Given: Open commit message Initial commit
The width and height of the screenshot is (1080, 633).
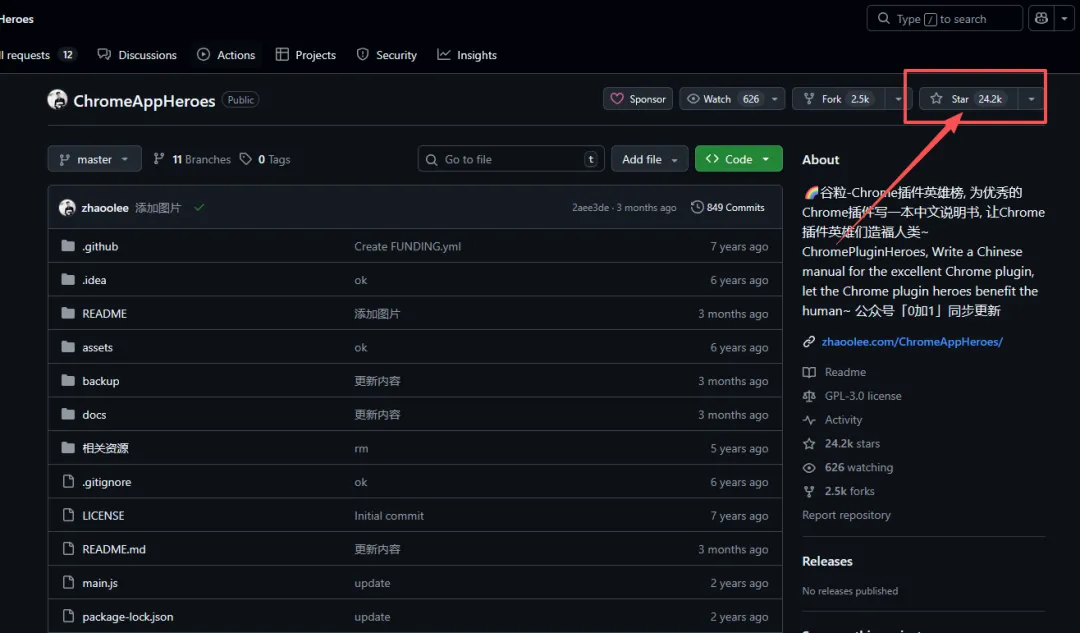Looking at the screenshot, I should (389, 515).
